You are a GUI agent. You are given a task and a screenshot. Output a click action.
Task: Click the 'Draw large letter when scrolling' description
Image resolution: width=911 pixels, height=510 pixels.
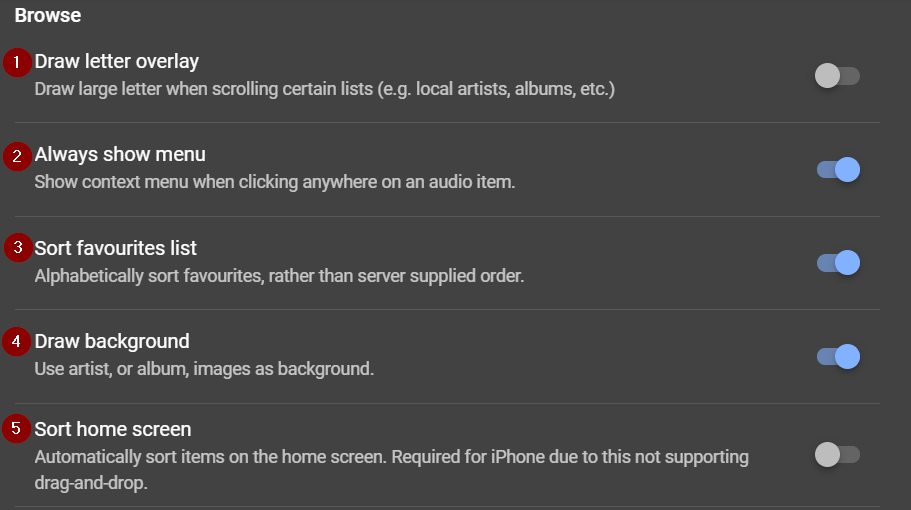324,89
